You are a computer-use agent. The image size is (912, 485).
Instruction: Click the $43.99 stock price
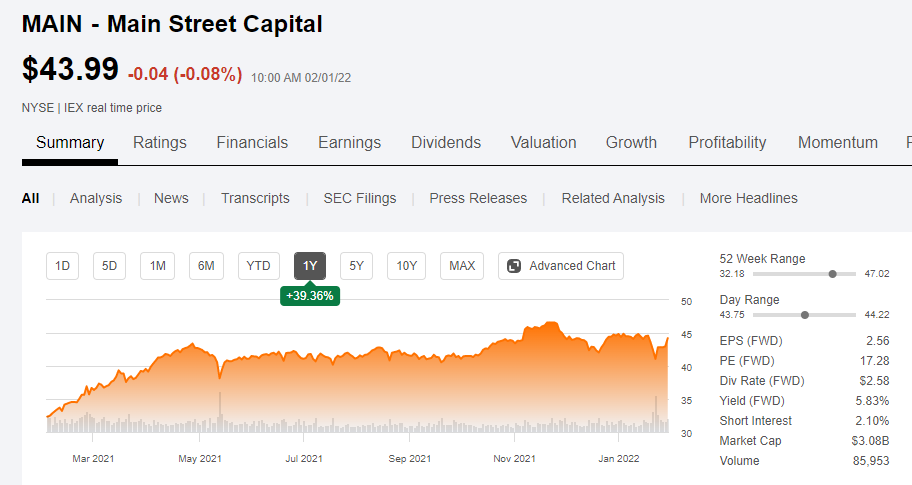point(70,69)
